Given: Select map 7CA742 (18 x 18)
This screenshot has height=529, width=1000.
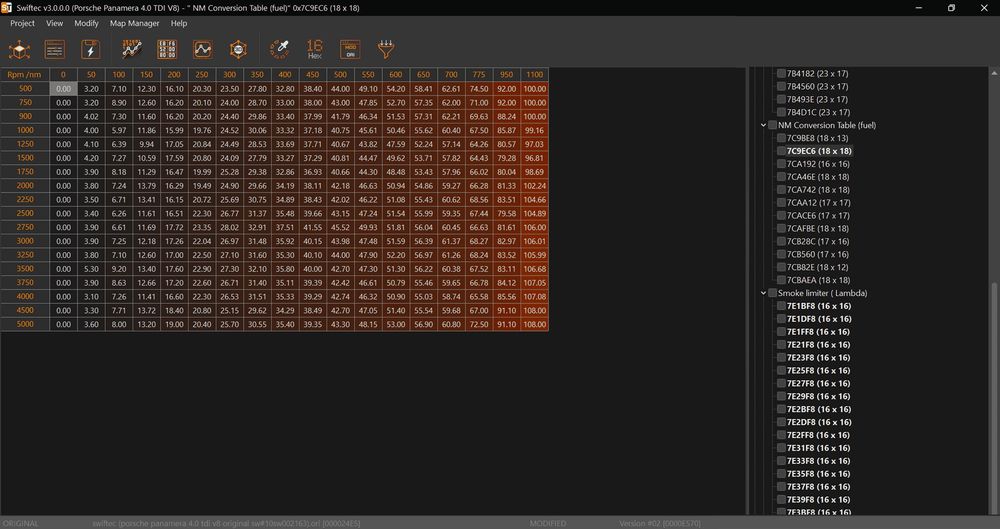Looking at the screenshot, I should coord(818,190).
